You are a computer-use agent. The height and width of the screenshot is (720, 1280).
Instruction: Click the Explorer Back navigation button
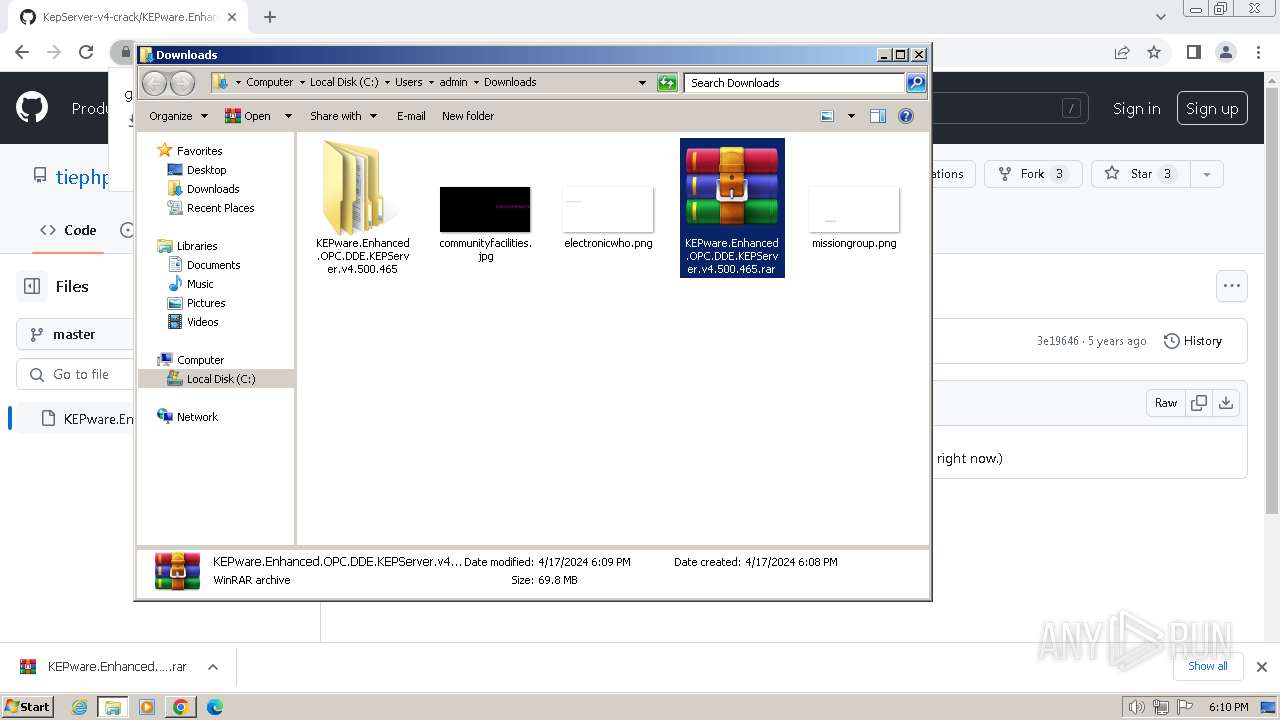coord(154,83)
